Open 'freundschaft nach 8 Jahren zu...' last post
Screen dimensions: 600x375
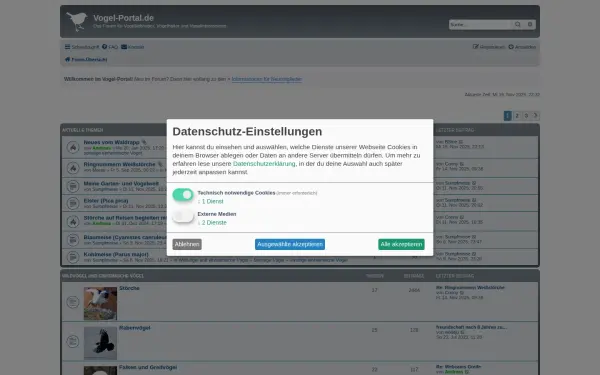pyautogui.click(x=471, y=327)
